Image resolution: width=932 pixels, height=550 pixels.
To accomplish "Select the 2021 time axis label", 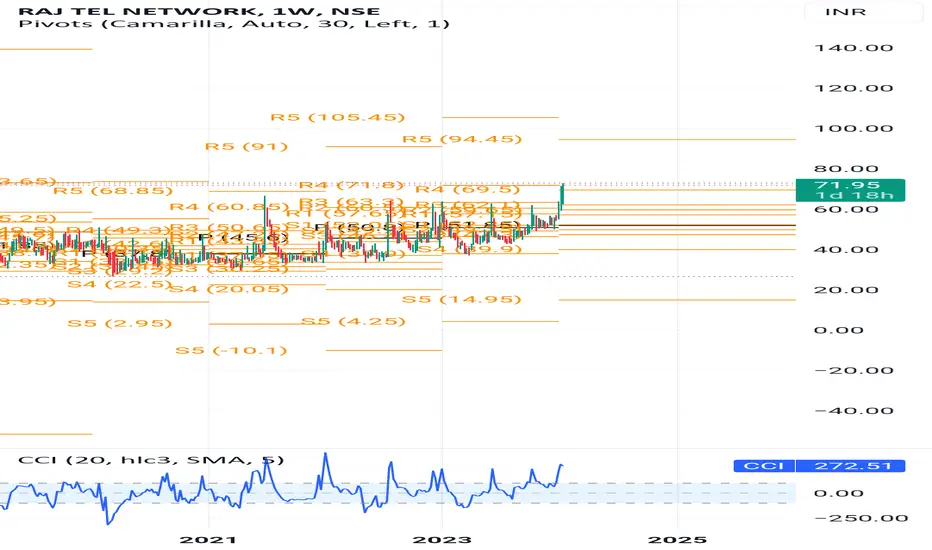I will pyautogui.click(x=208, y=540).
